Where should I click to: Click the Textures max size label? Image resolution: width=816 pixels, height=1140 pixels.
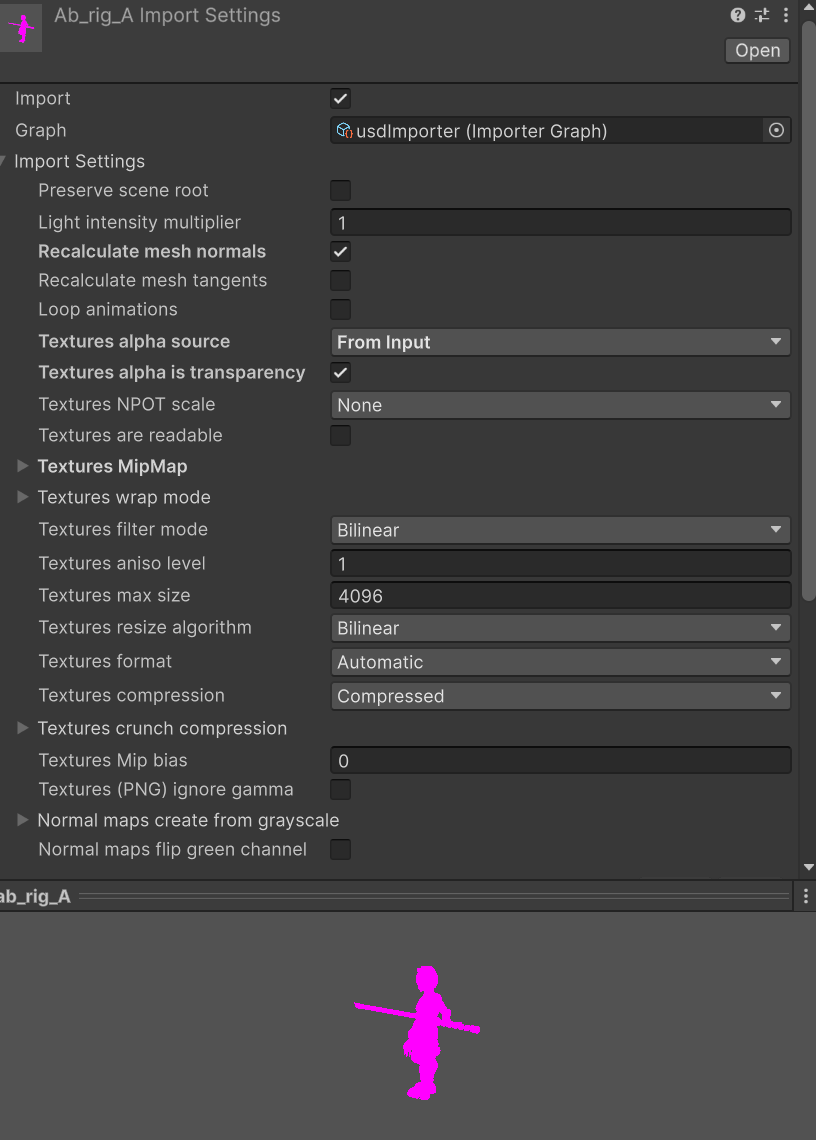tap(114, 595)
